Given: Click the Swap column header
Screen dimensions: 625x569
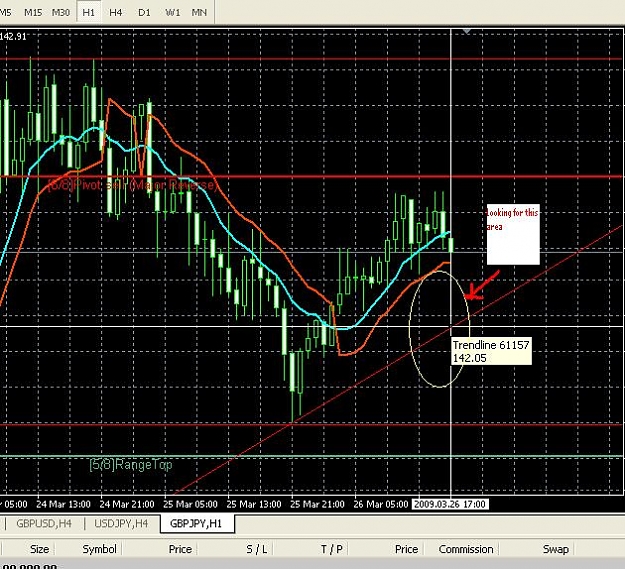Looking at the screenshot, I should point(556,549).
